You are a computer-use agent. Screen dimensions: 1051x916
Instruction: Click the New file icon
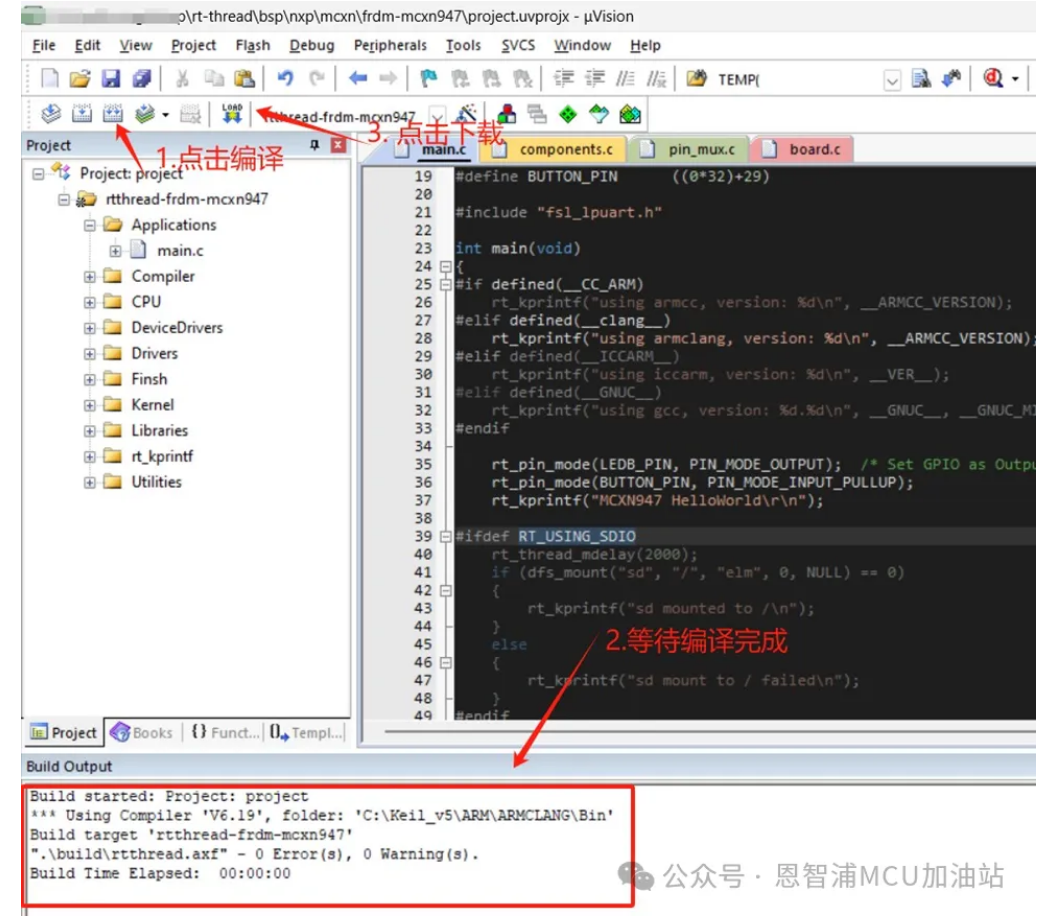pos(50,79)
